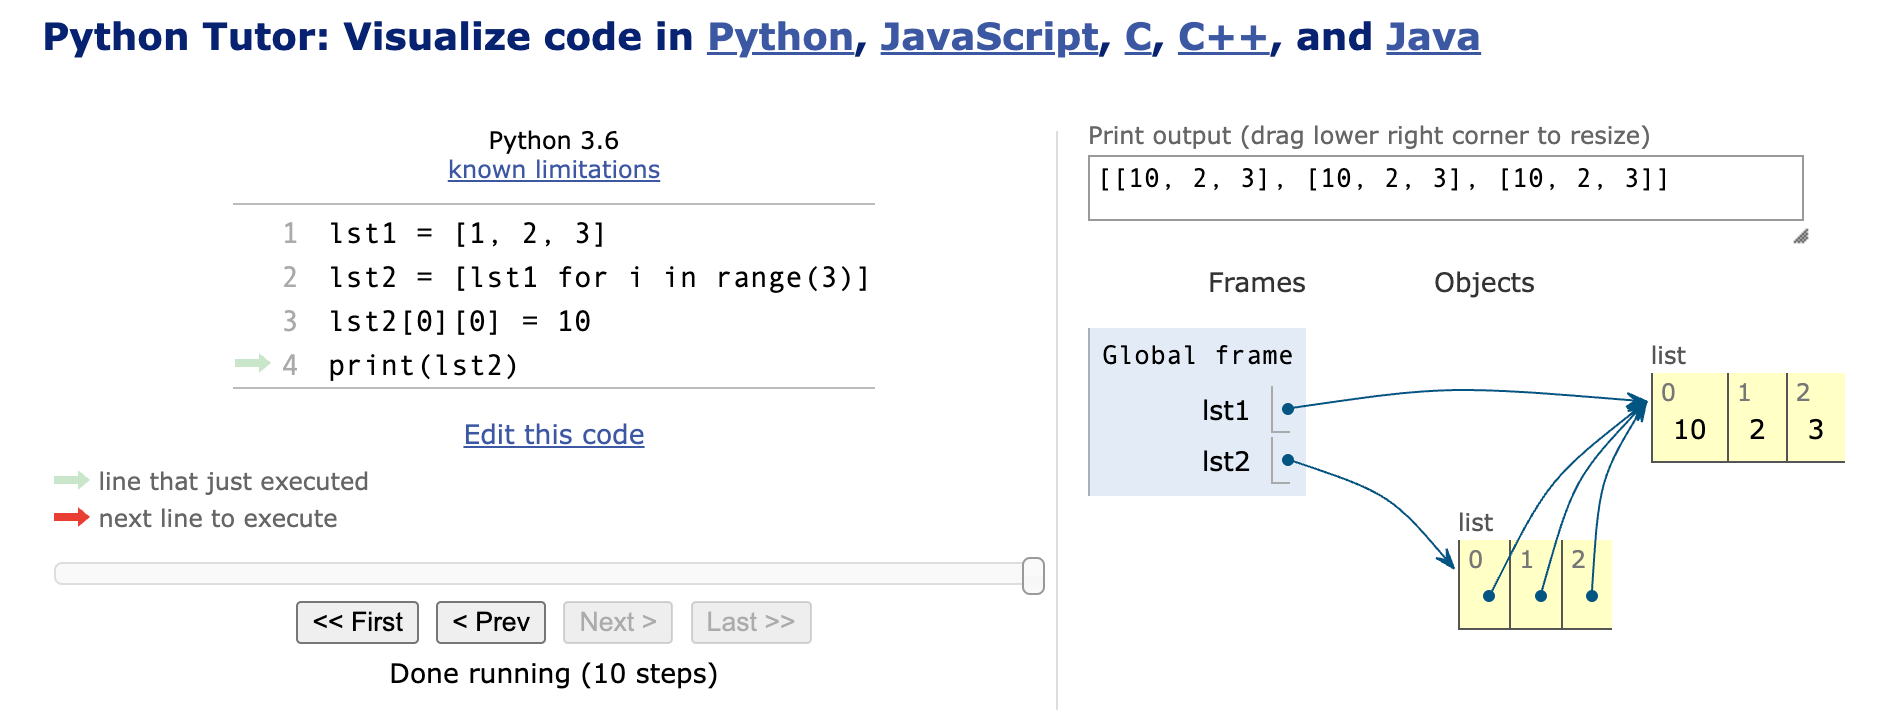Click line number 3 in code gutter
Image resolution: width=1888 pixels, height=710 pixels.
point(290,322)
